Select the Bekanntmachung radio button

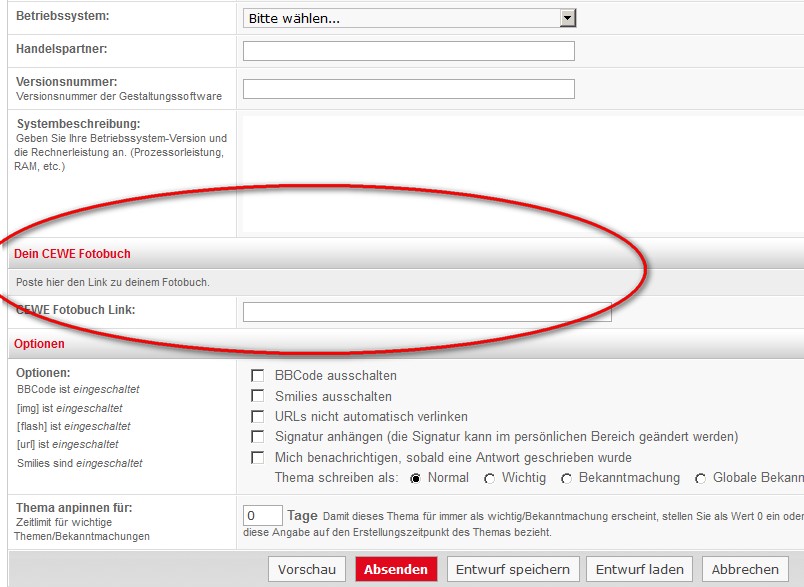(x=566, y=478)
